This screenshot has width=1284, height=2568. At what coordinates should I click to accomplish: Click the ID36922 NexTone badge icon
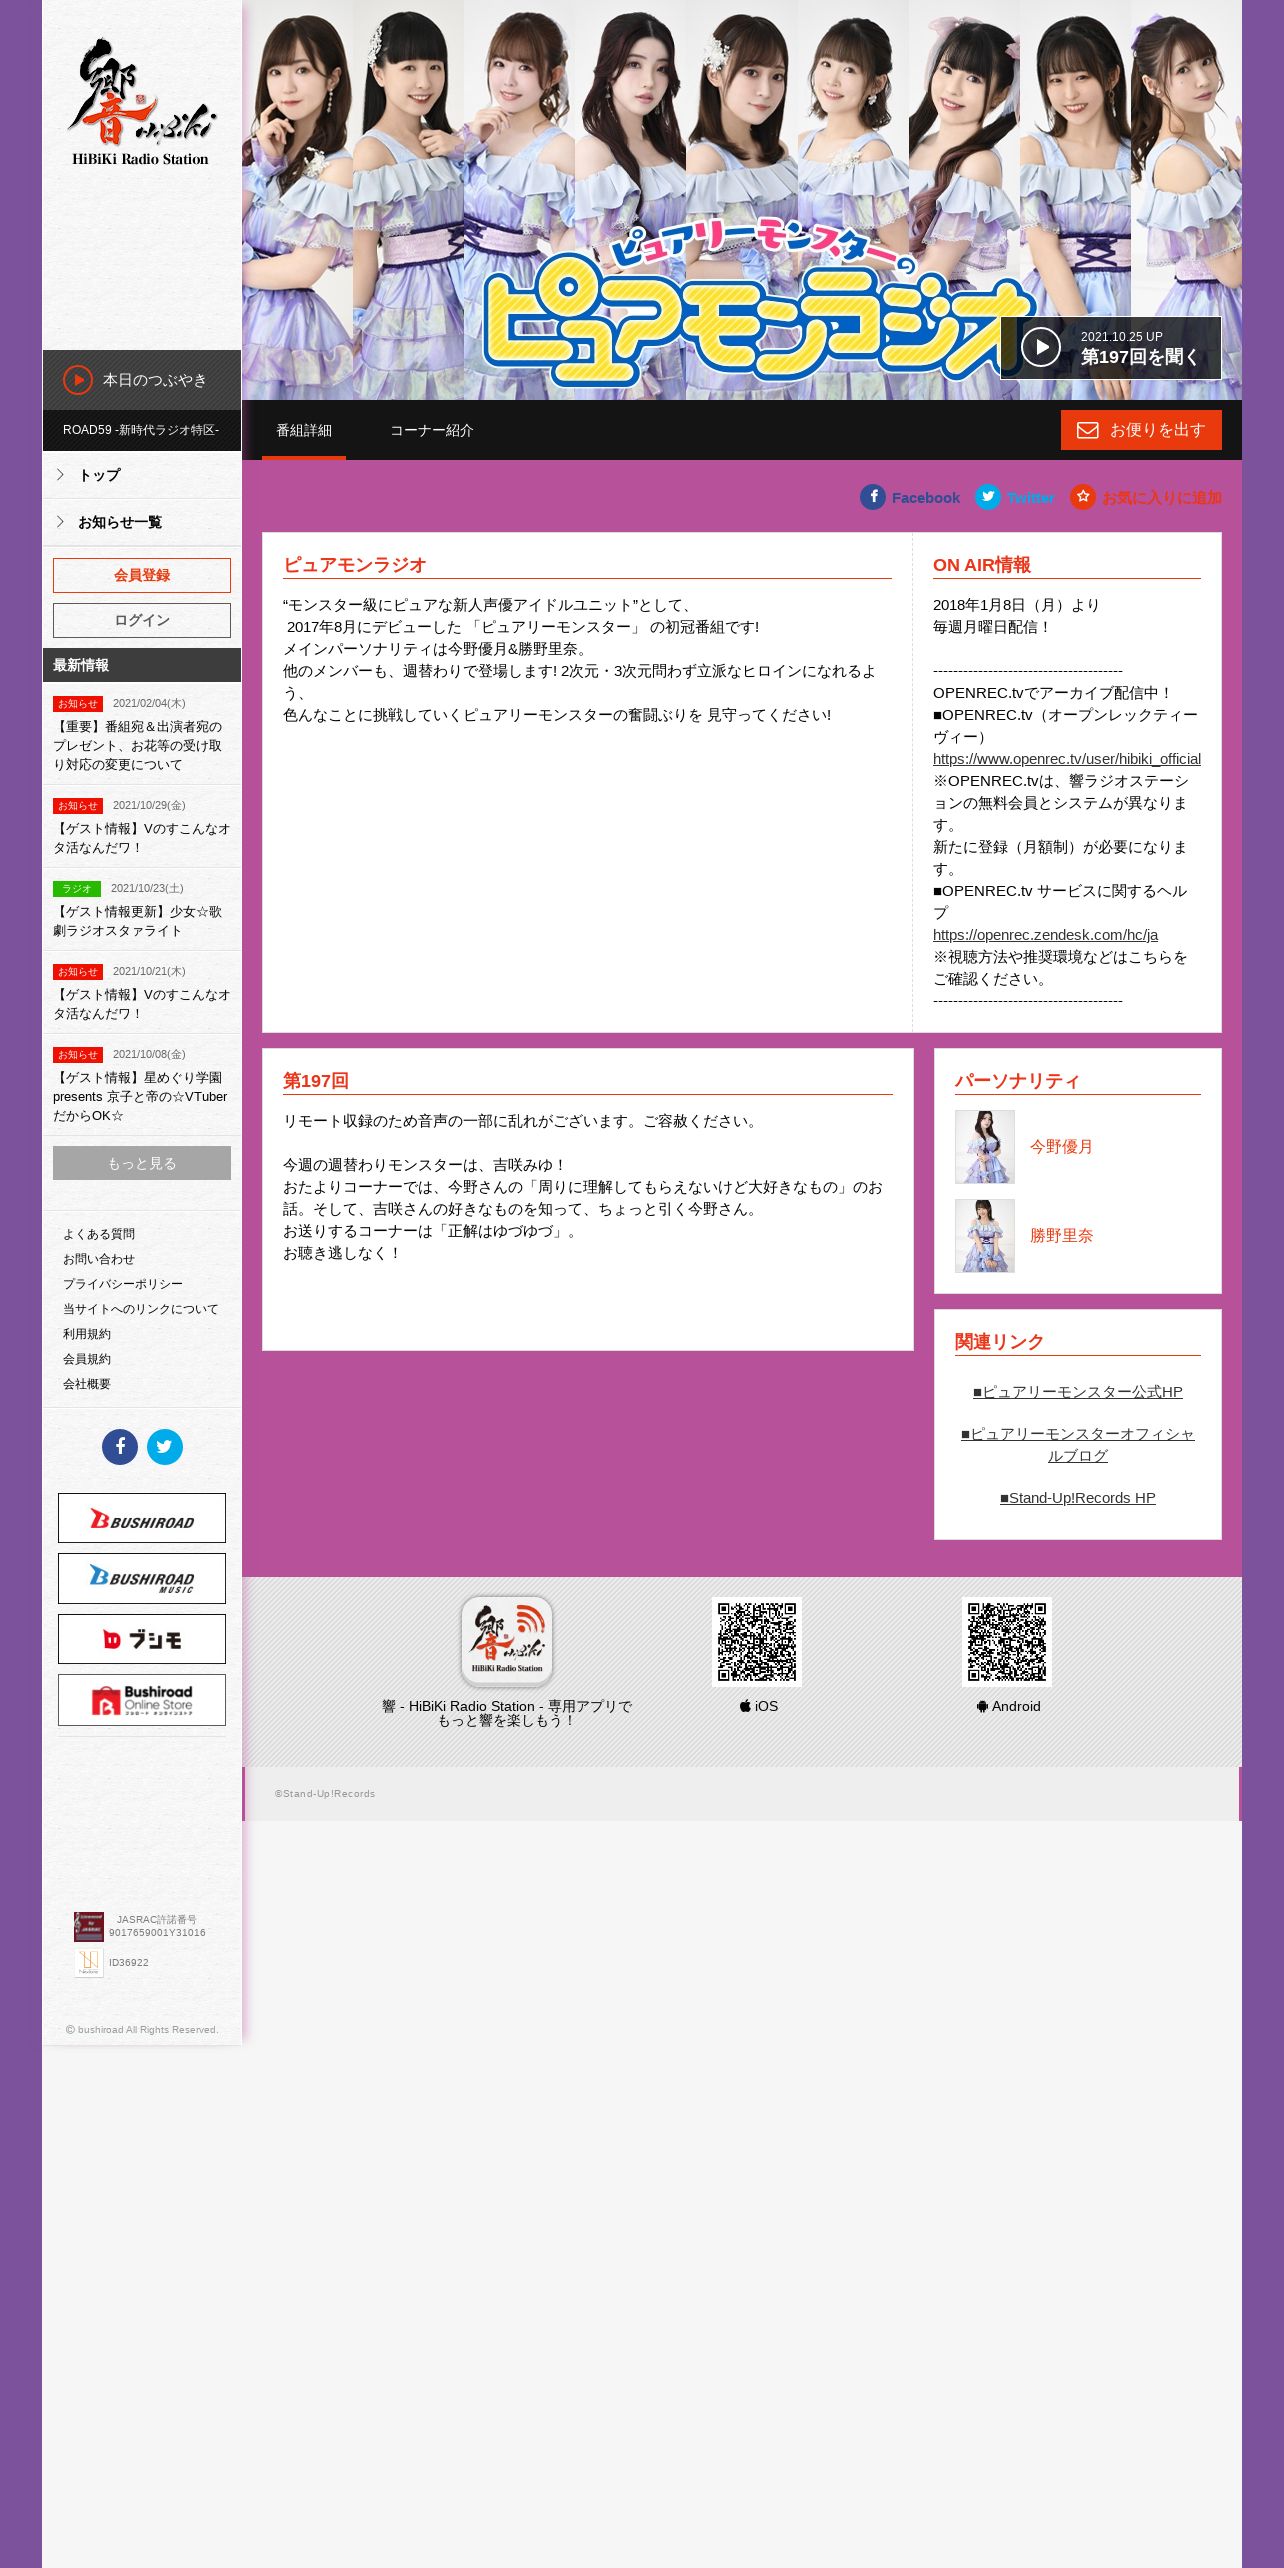click(x=89, y=1963)
